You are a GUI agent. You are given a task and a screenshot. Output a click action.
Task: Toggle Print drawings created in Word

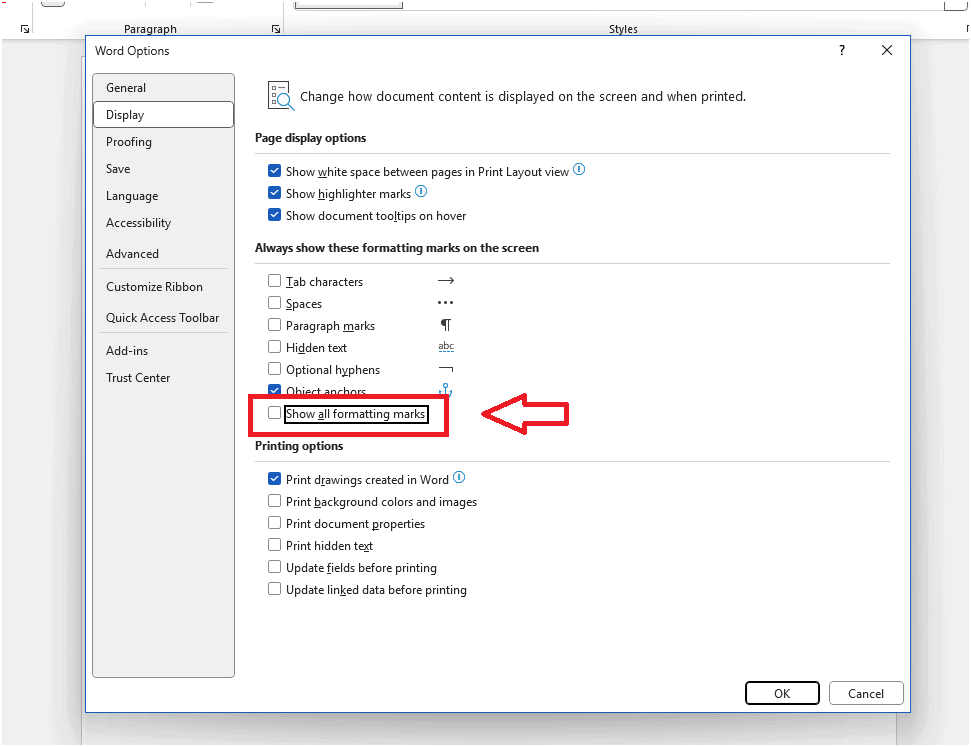coord(274,479)
